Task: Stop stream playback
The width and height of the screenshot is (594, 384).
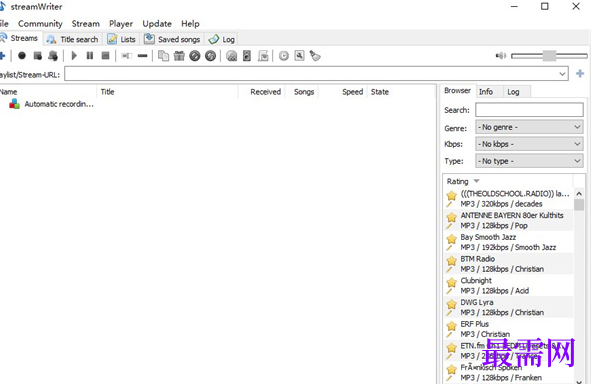Action: pos(105,56)
